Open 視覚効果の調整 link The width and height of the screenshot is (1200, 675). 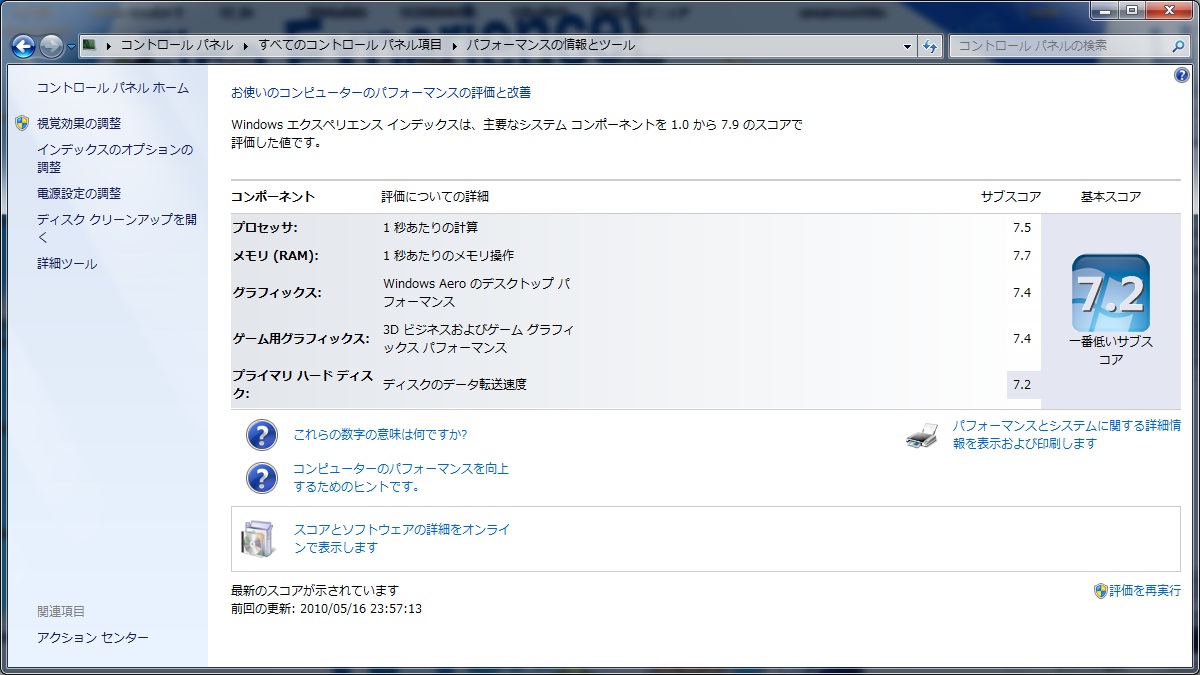point(79,123)
